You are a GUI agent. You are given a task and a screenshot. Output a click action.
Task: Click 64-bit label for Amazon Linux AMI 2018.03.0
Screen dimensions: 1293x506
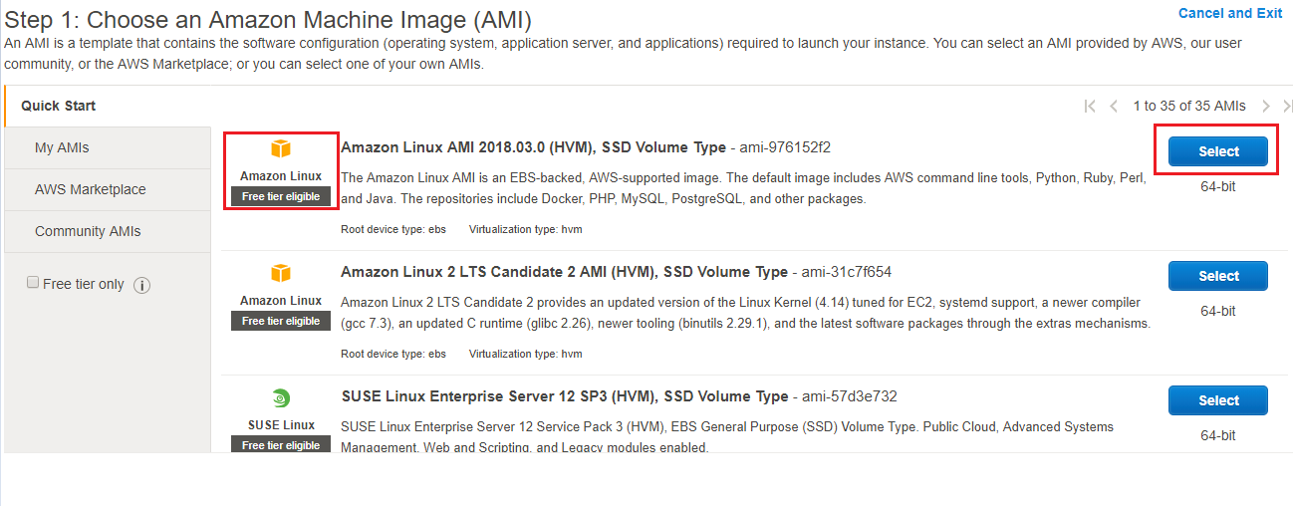tap(1218, 186)
